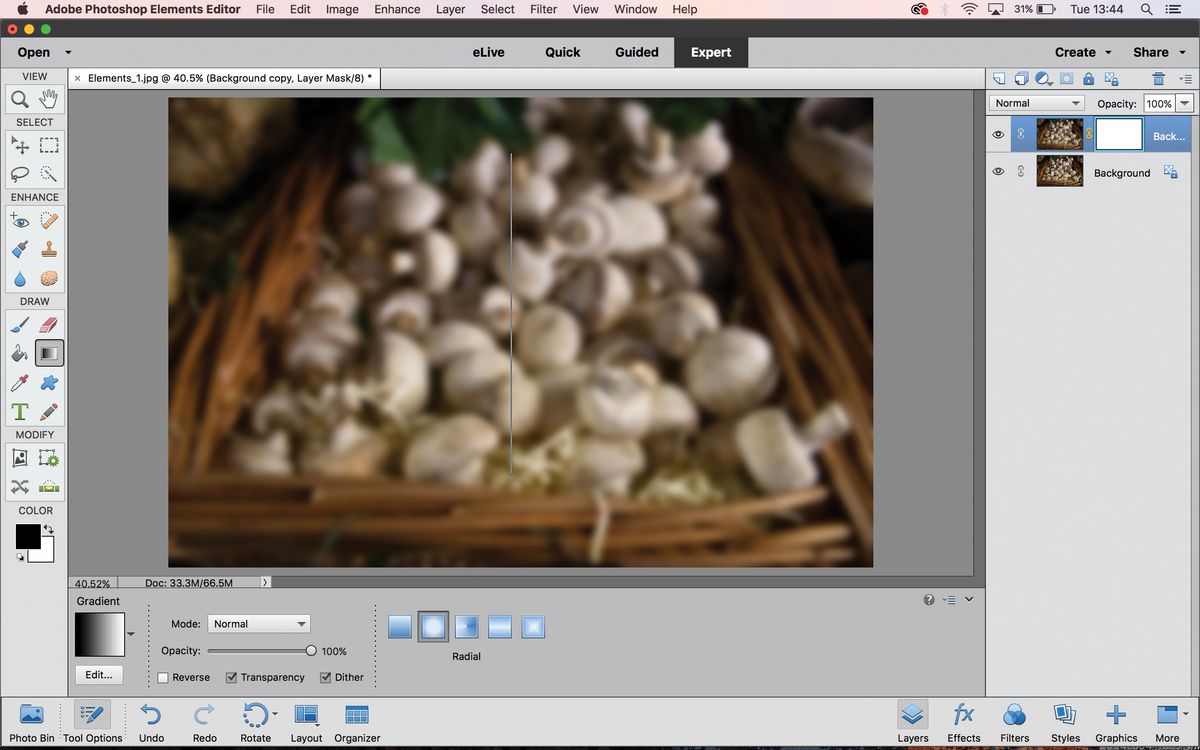Click the gradient Edit button

click(99, 675)
